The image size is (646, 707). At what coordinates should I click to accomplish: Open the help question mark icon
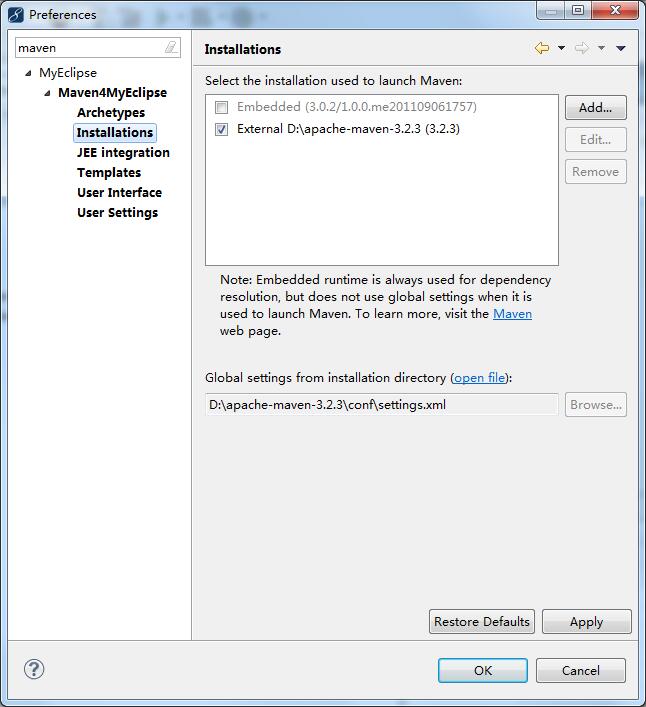[x=34, y=669]
